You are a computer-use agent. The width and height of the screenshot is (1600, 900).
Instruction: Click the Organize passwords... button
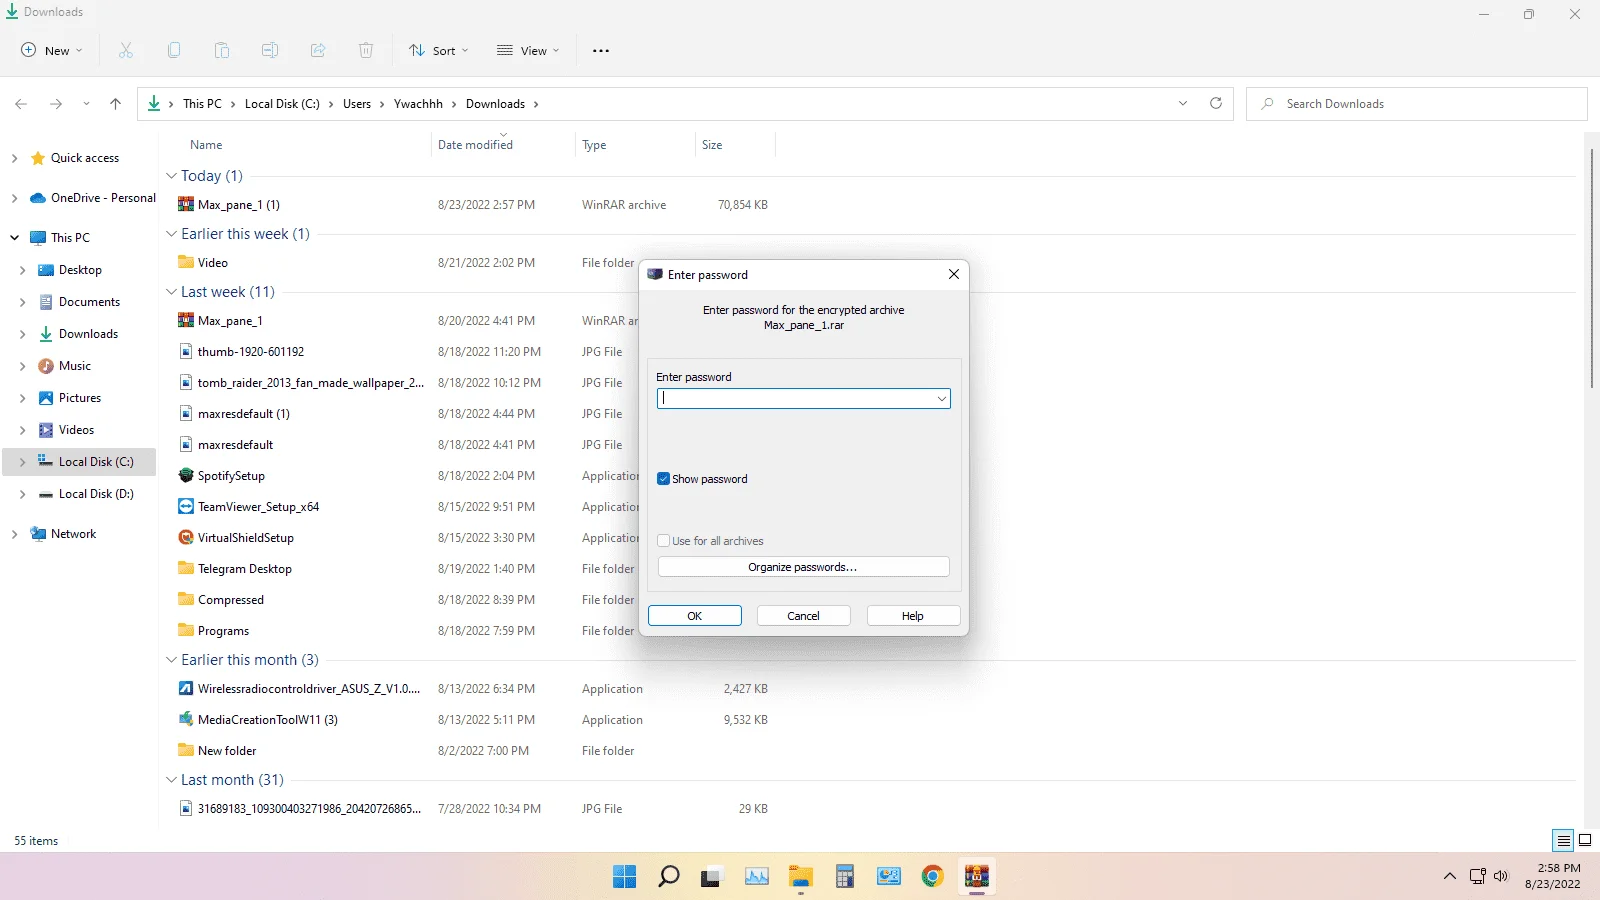coord(803,567)
